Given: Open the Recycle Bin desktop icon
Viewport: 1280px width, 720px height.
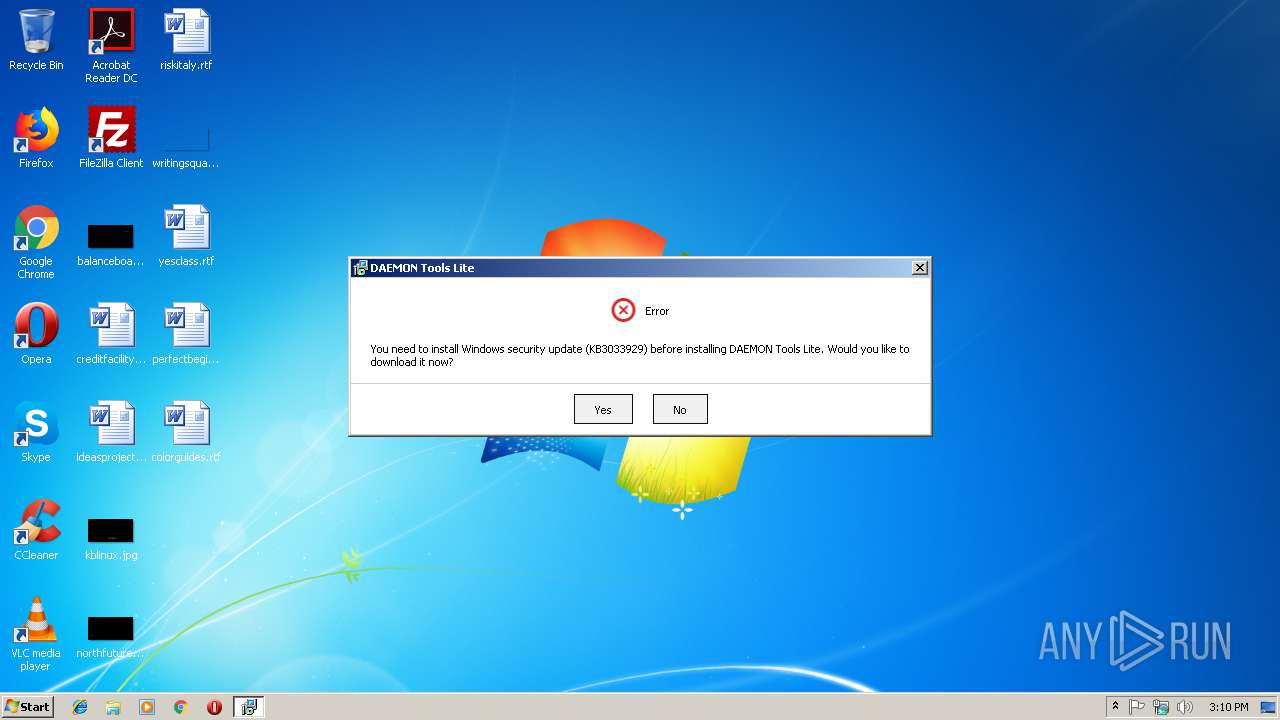Looking at the screenshot, I should click(x=36, y=40).
